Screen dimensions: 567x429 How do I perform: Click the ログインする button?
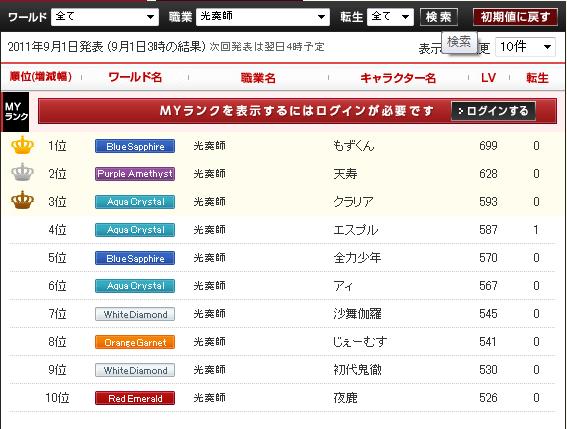click(x=493, y=111)
